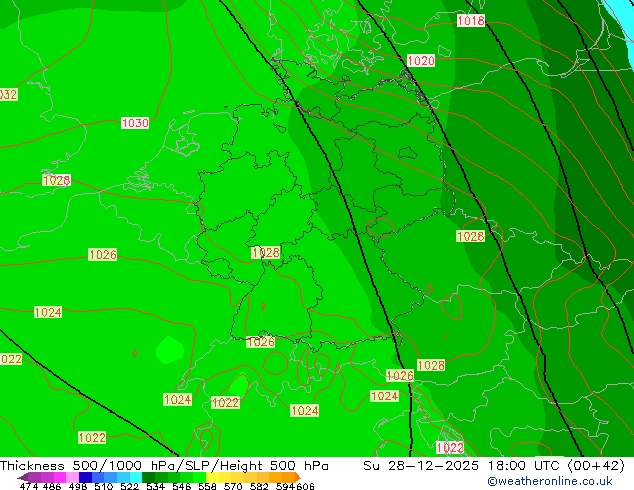Click the legend value 486
Screen dimensions: 634x490
(52, 486)
